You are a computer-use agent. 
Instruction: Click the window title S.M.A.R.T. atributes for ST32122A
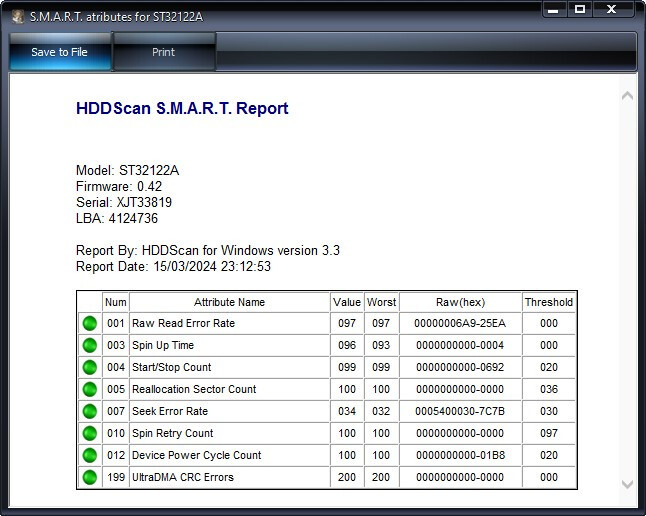click(x=116, y=17)
